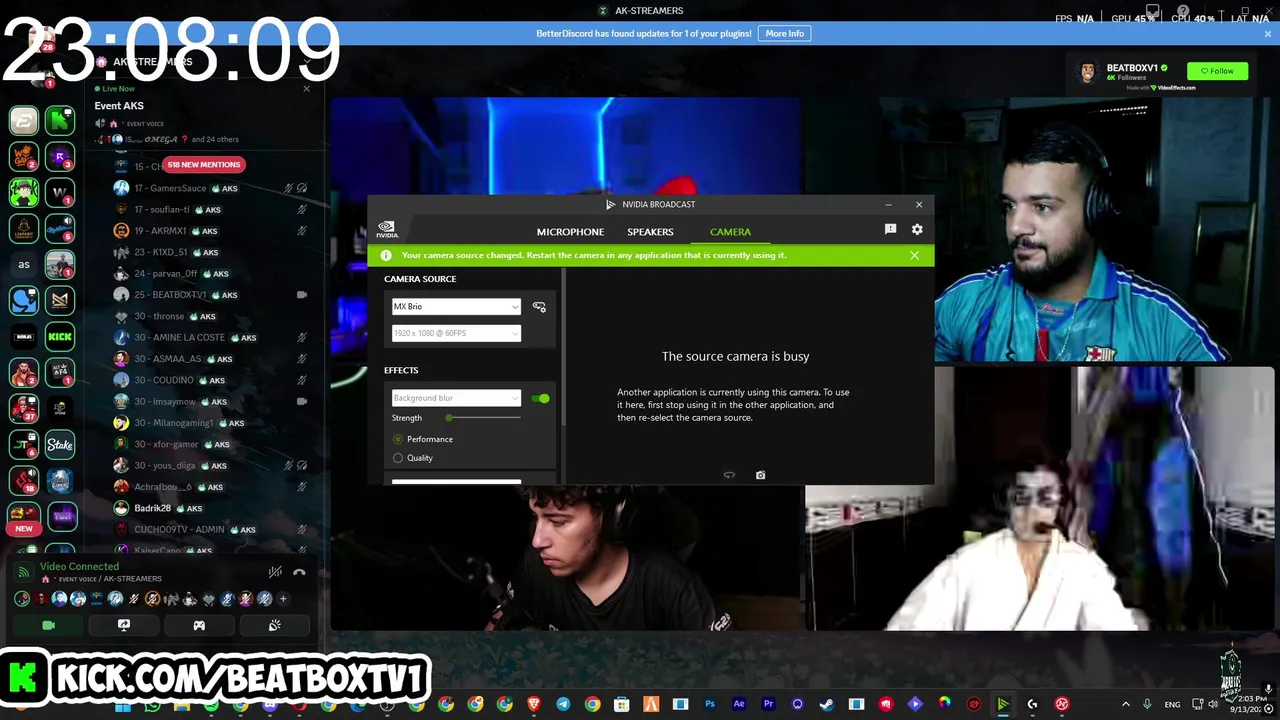Open Brave browser from the taskbar
The height and width of the screenshot is (720, 1280).
534,704
